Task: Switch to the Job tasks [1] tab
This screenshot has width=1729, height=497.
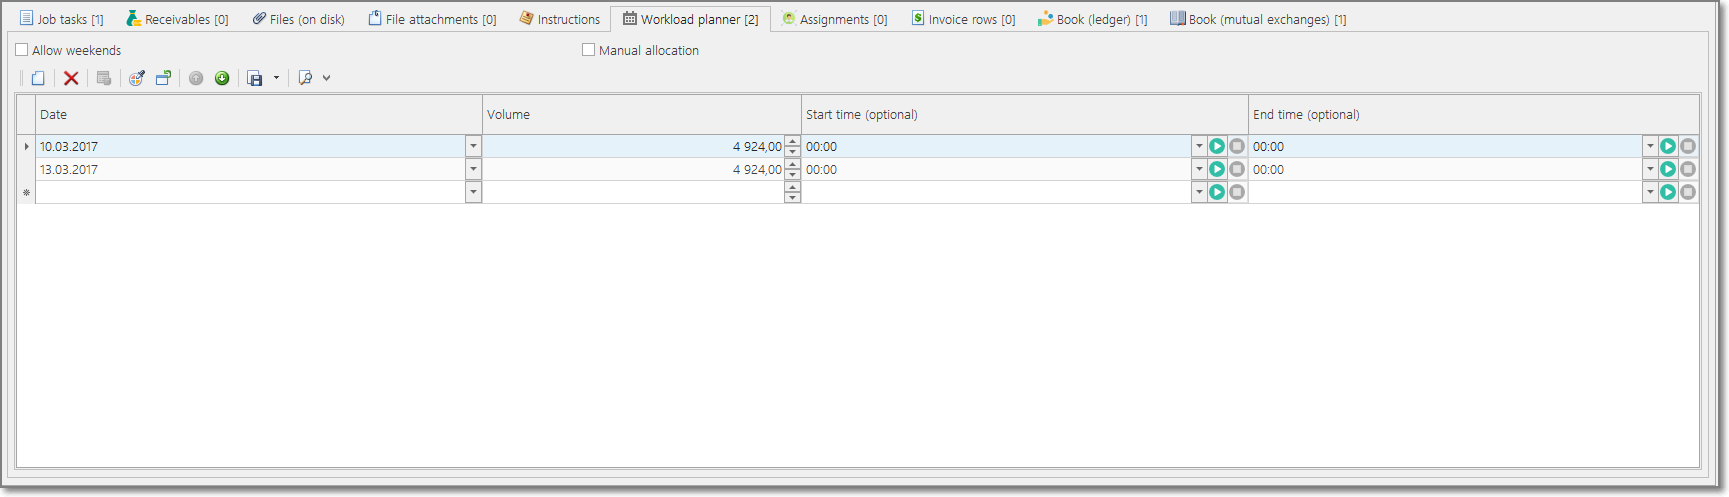Action: click(62, 19)
